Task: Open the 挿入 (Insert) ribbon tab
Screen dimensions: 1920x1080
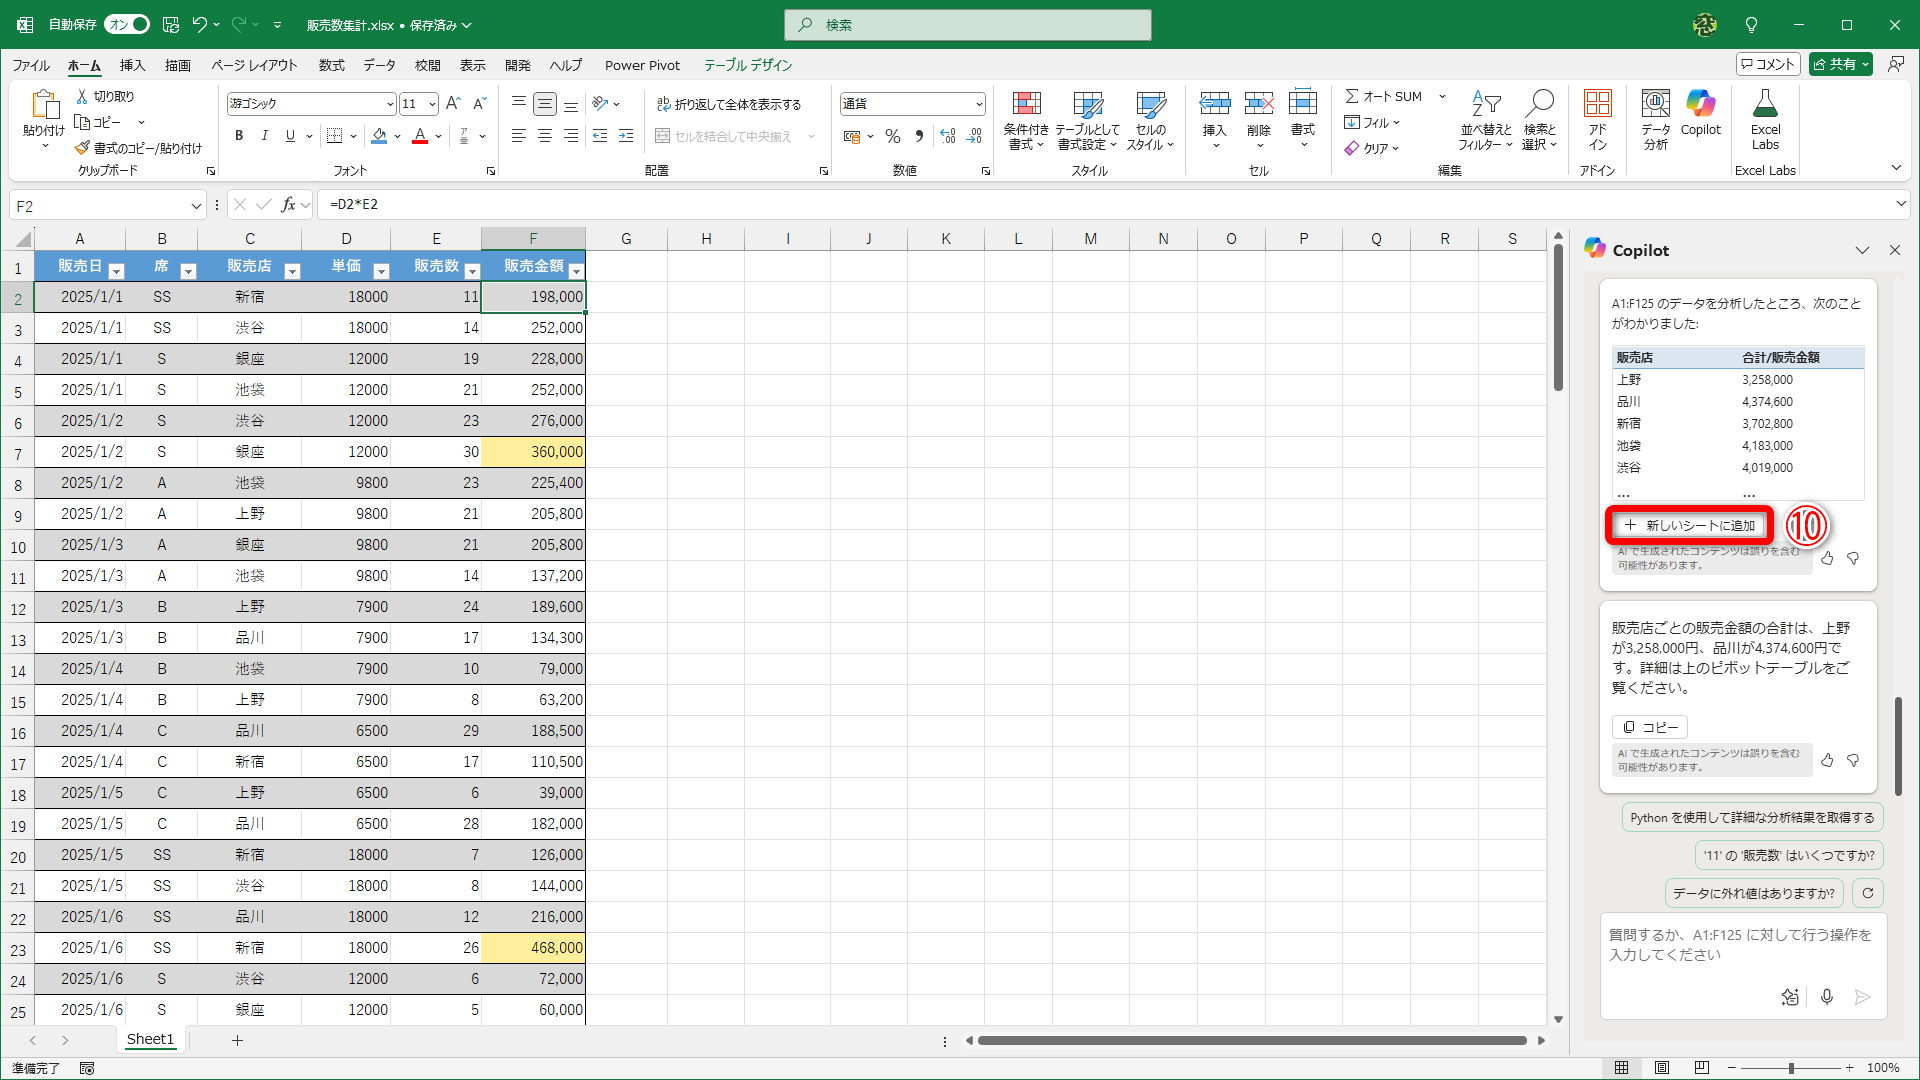Action: [x=132, y=65]
